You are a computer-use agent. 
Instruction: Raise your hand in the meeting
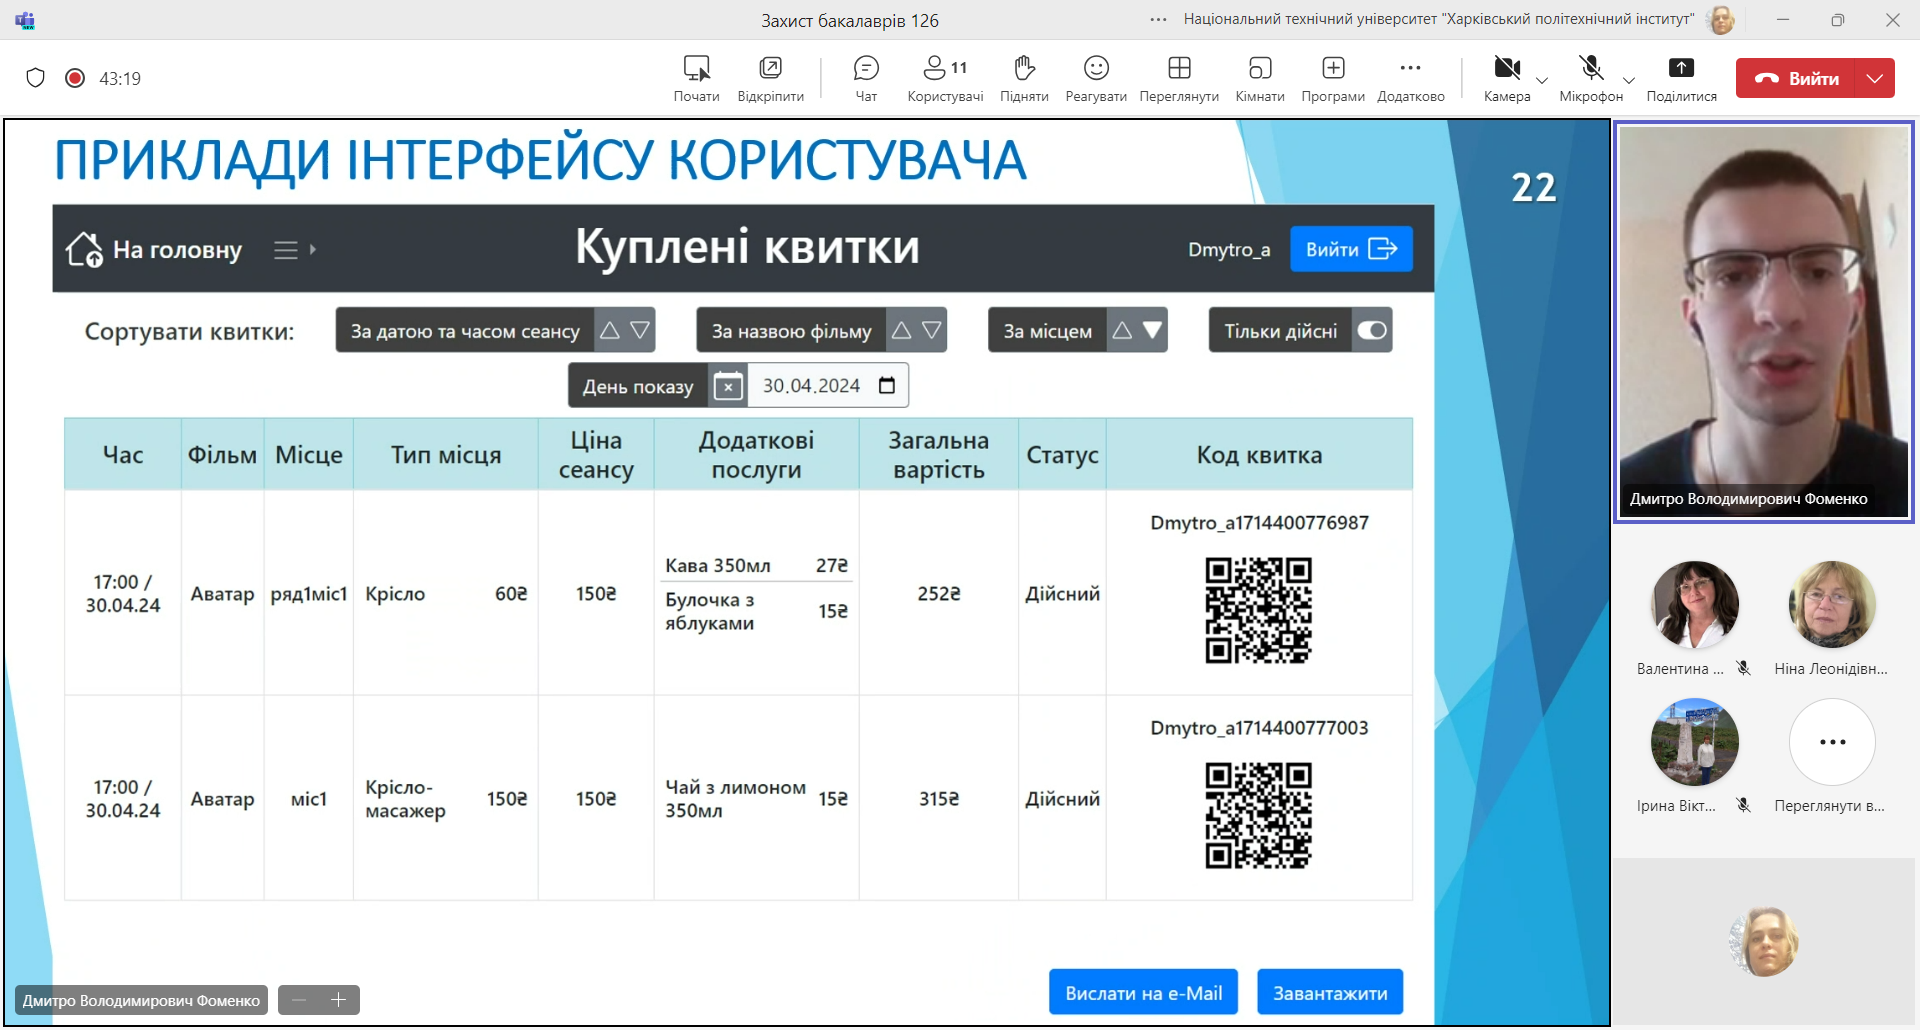[1024, 78]
